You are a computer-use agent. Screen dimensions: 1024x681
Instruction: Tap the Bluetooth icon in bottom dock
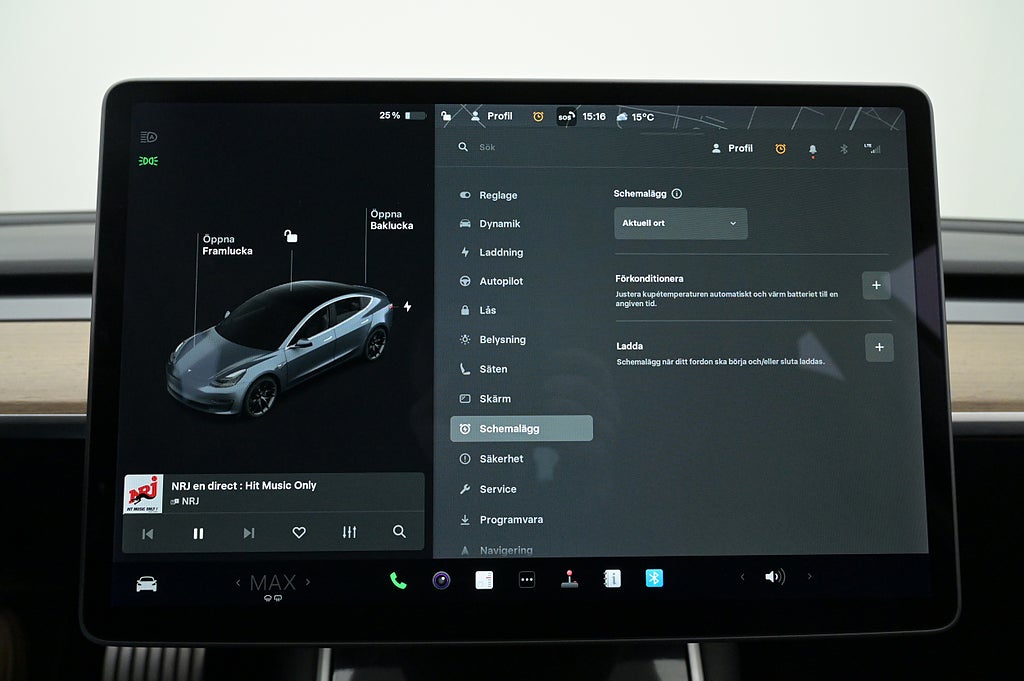[x=654, y=578]
